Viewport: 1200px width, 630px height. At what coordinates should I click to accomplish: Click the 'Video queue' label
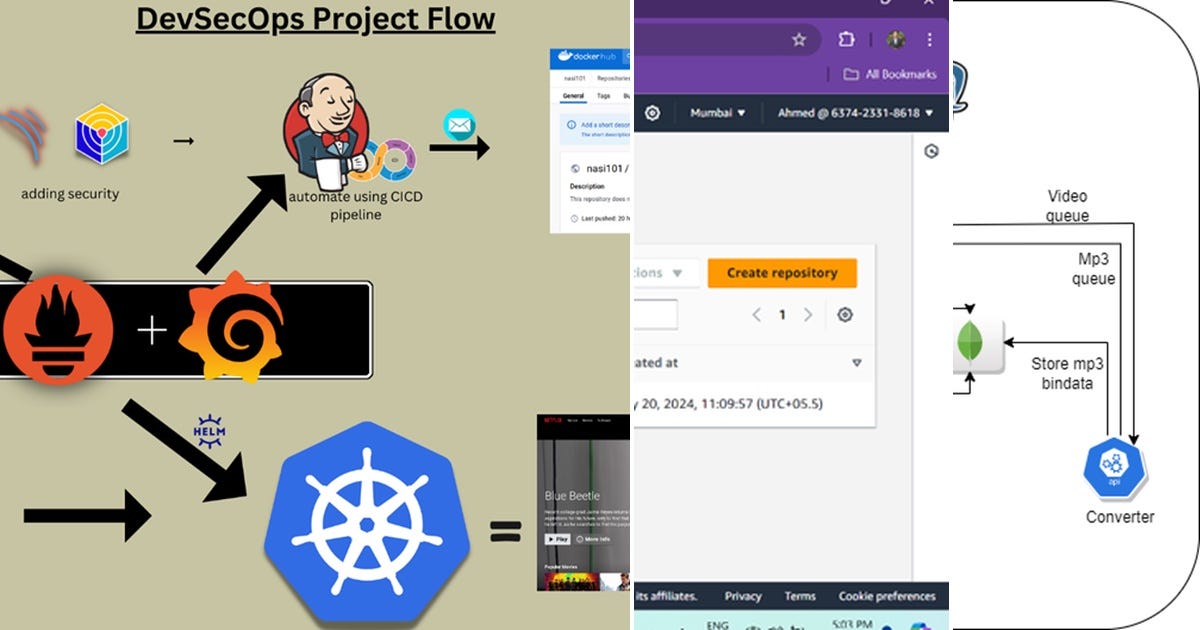coord(1067,206)
